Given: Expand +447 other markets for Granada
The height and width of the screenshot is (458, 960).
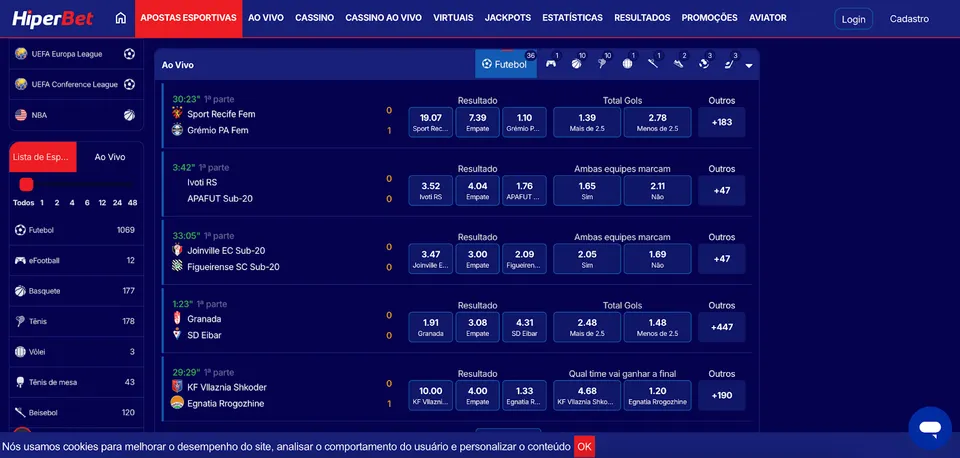Looking at the screenshot, I should [722, 327].
